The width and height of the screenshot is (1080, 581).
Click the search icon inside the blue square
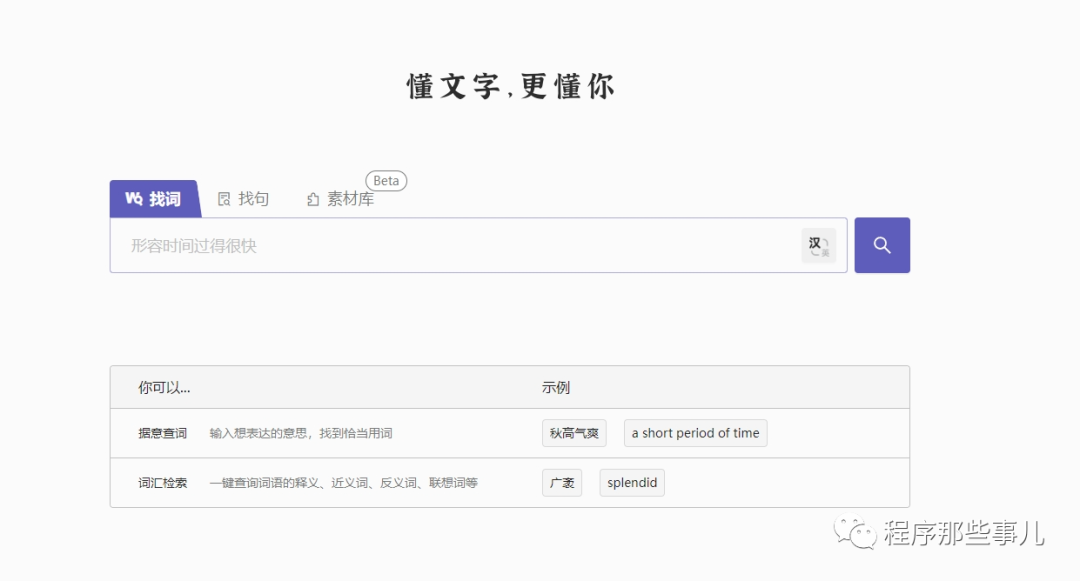pos(882,244)
